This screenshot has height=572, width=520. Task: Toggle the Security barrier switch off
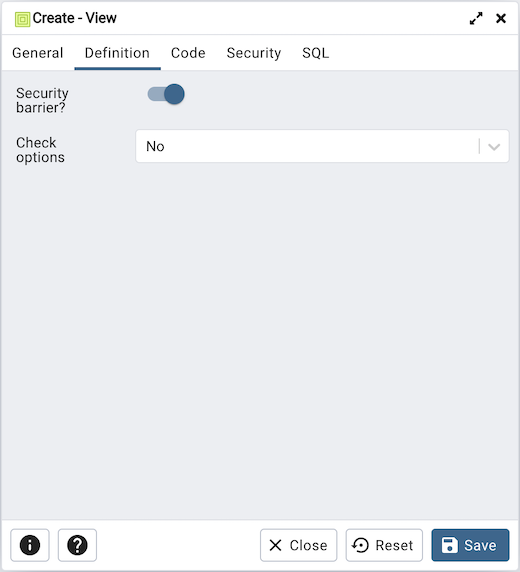(x=166, y=94)
